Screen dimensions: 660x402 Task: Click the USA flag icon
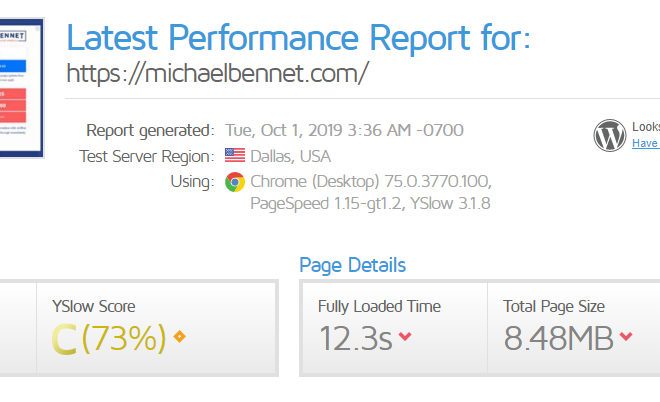click(x=235, y=155)
